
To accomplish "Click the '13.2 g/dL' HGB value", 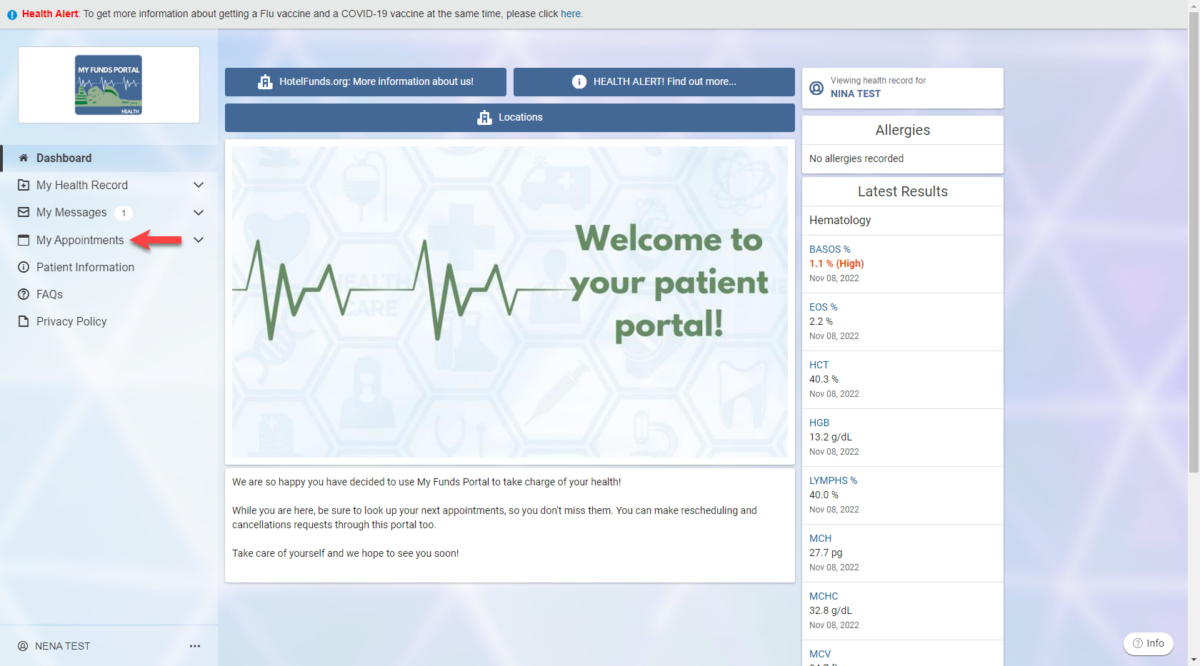I will [830, 437].
